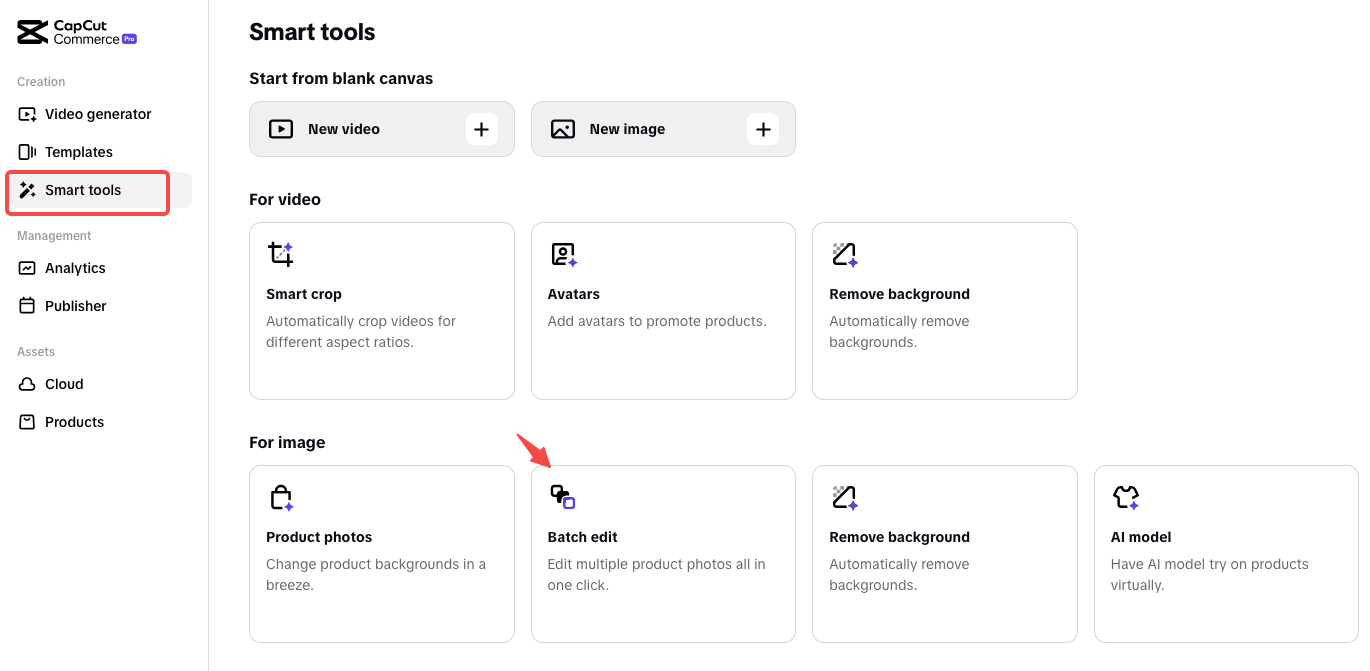Screen dimensions: 1370x671
Task: Click the 'For image' section heading
Action: 287,442
